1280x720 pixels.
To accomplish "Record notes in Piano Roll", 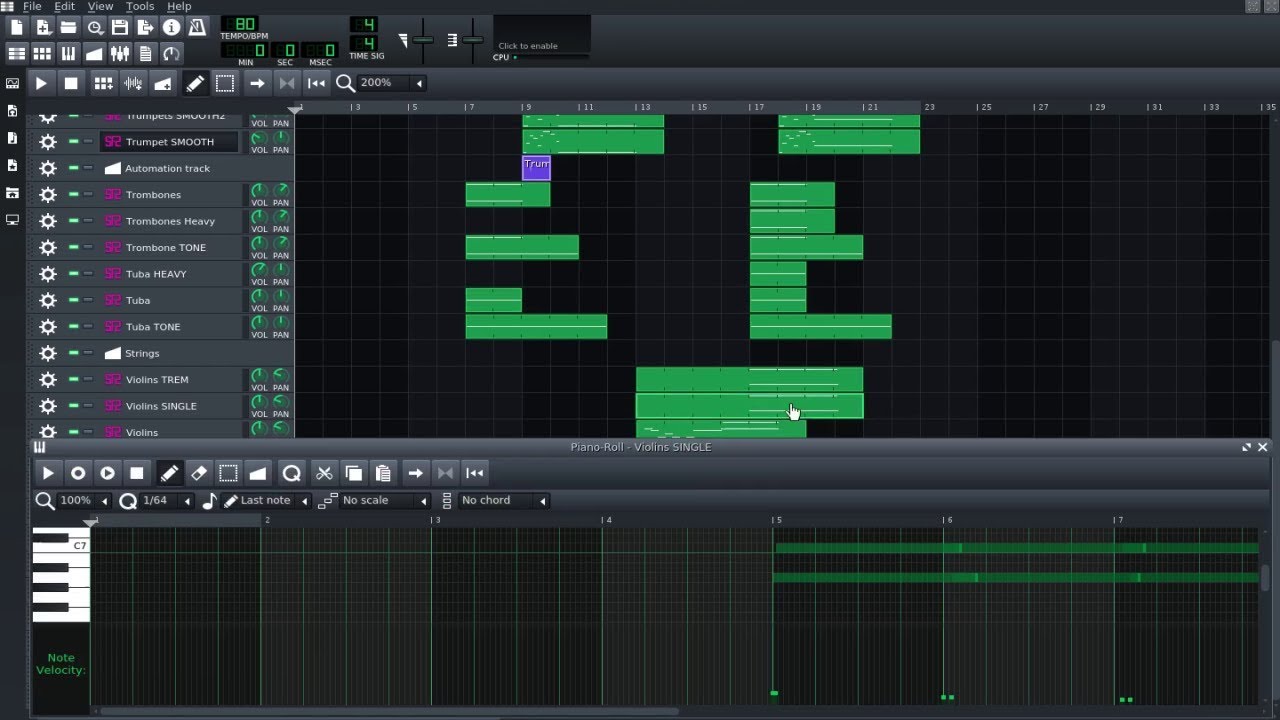I will tap(78, 473).
